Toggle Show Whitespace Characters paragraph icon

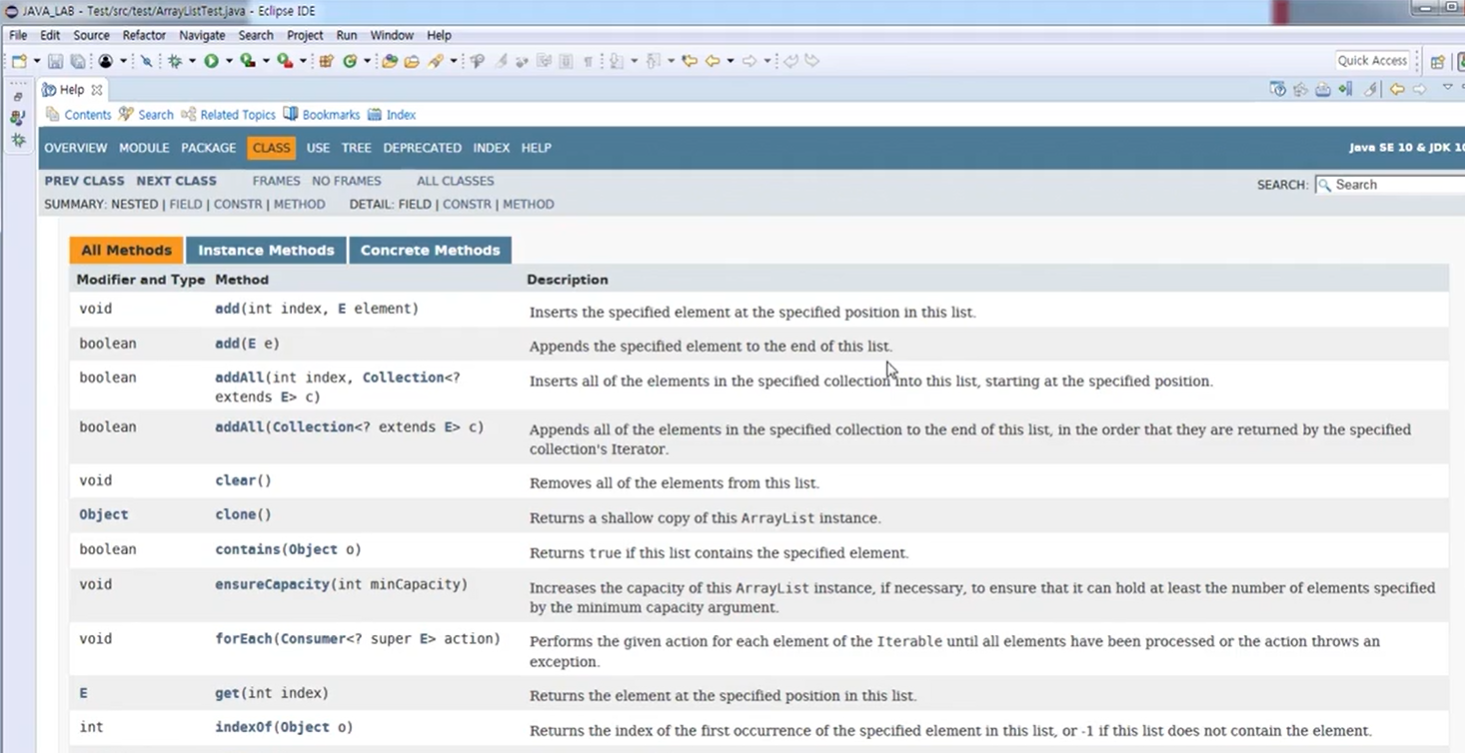tap(588, 61)
